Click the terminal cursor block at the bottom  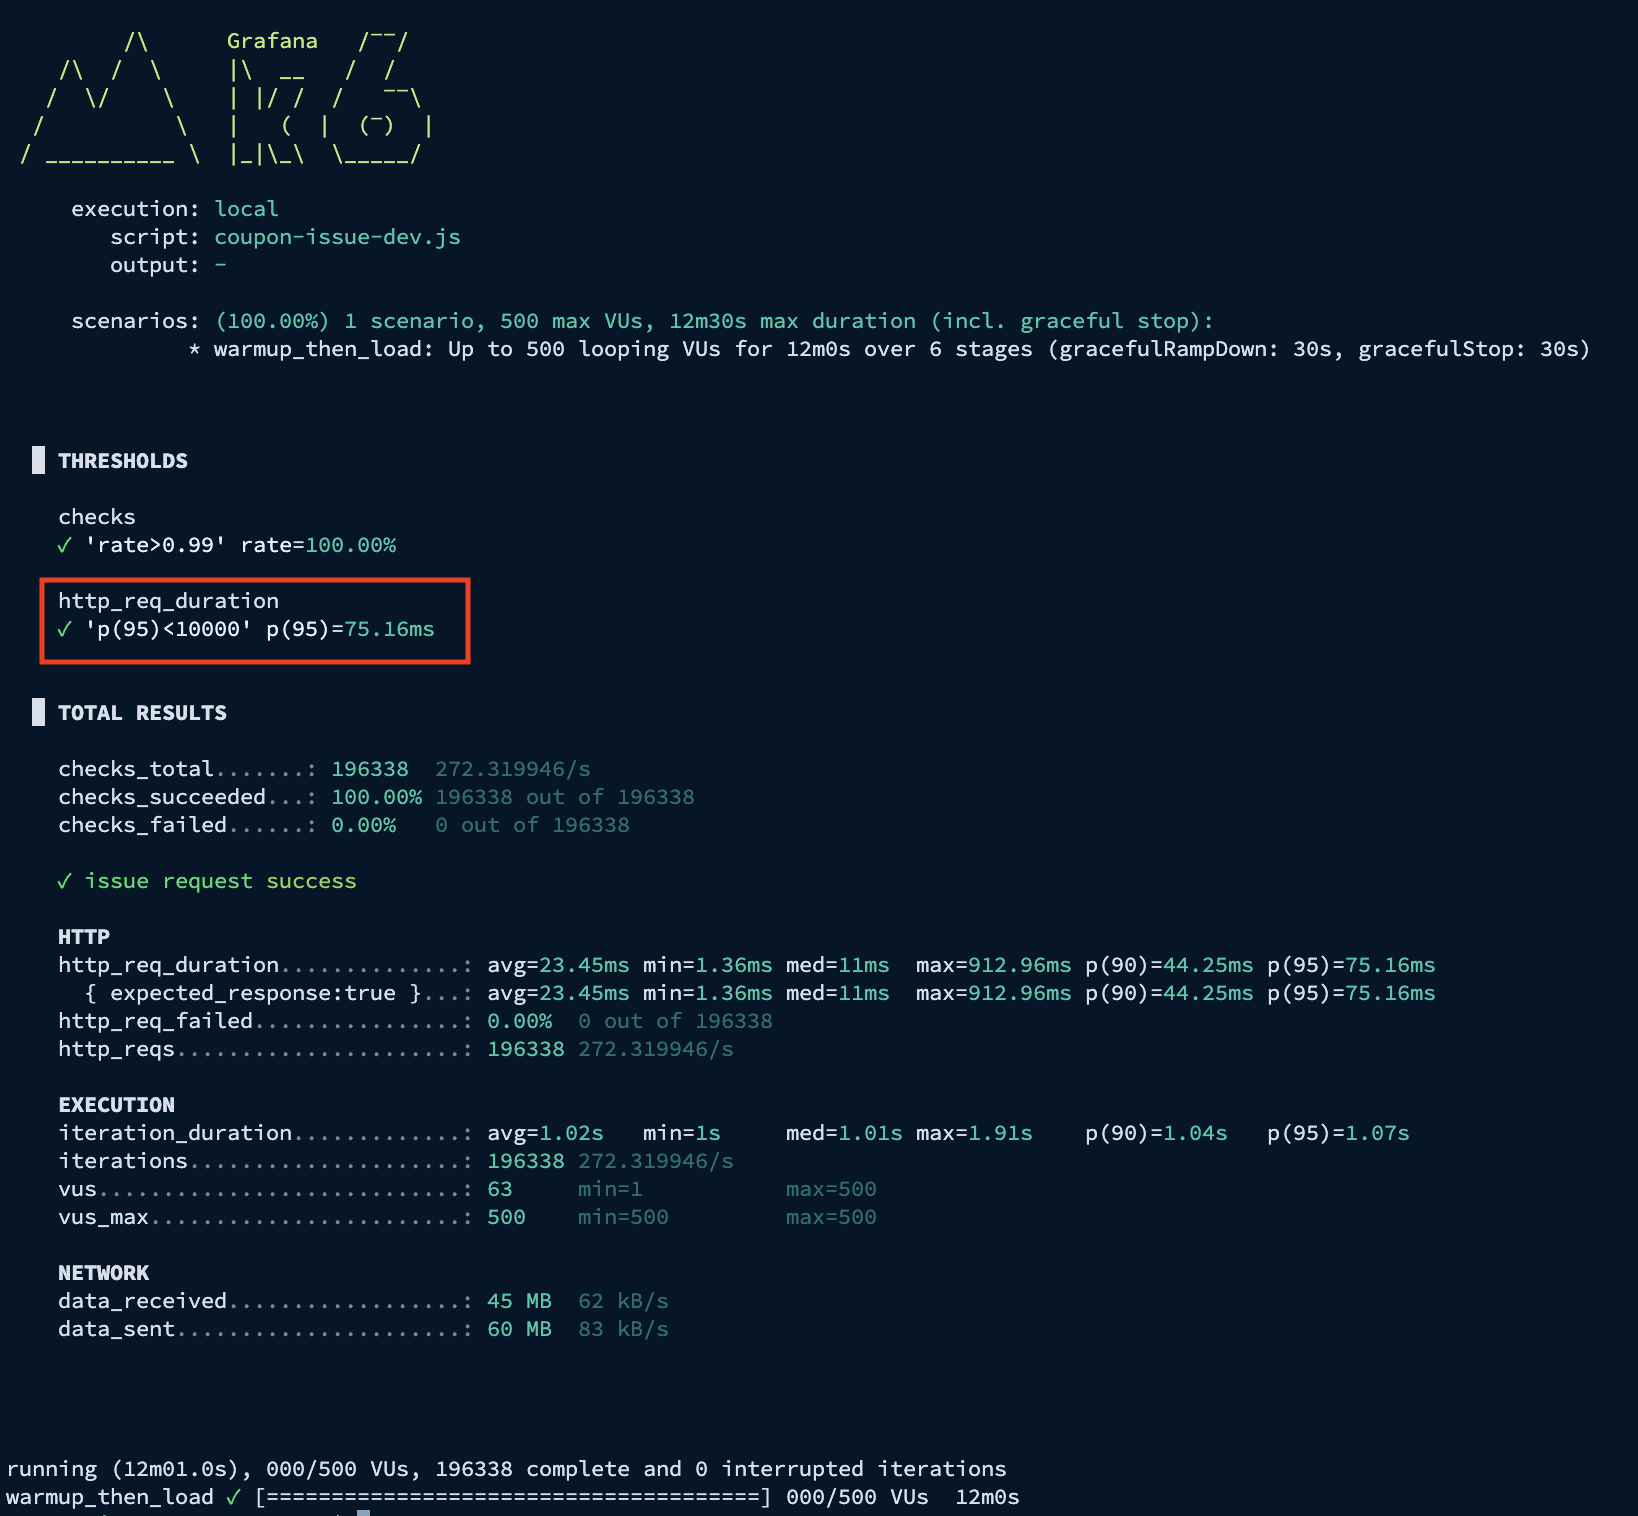coord(364,1512)
